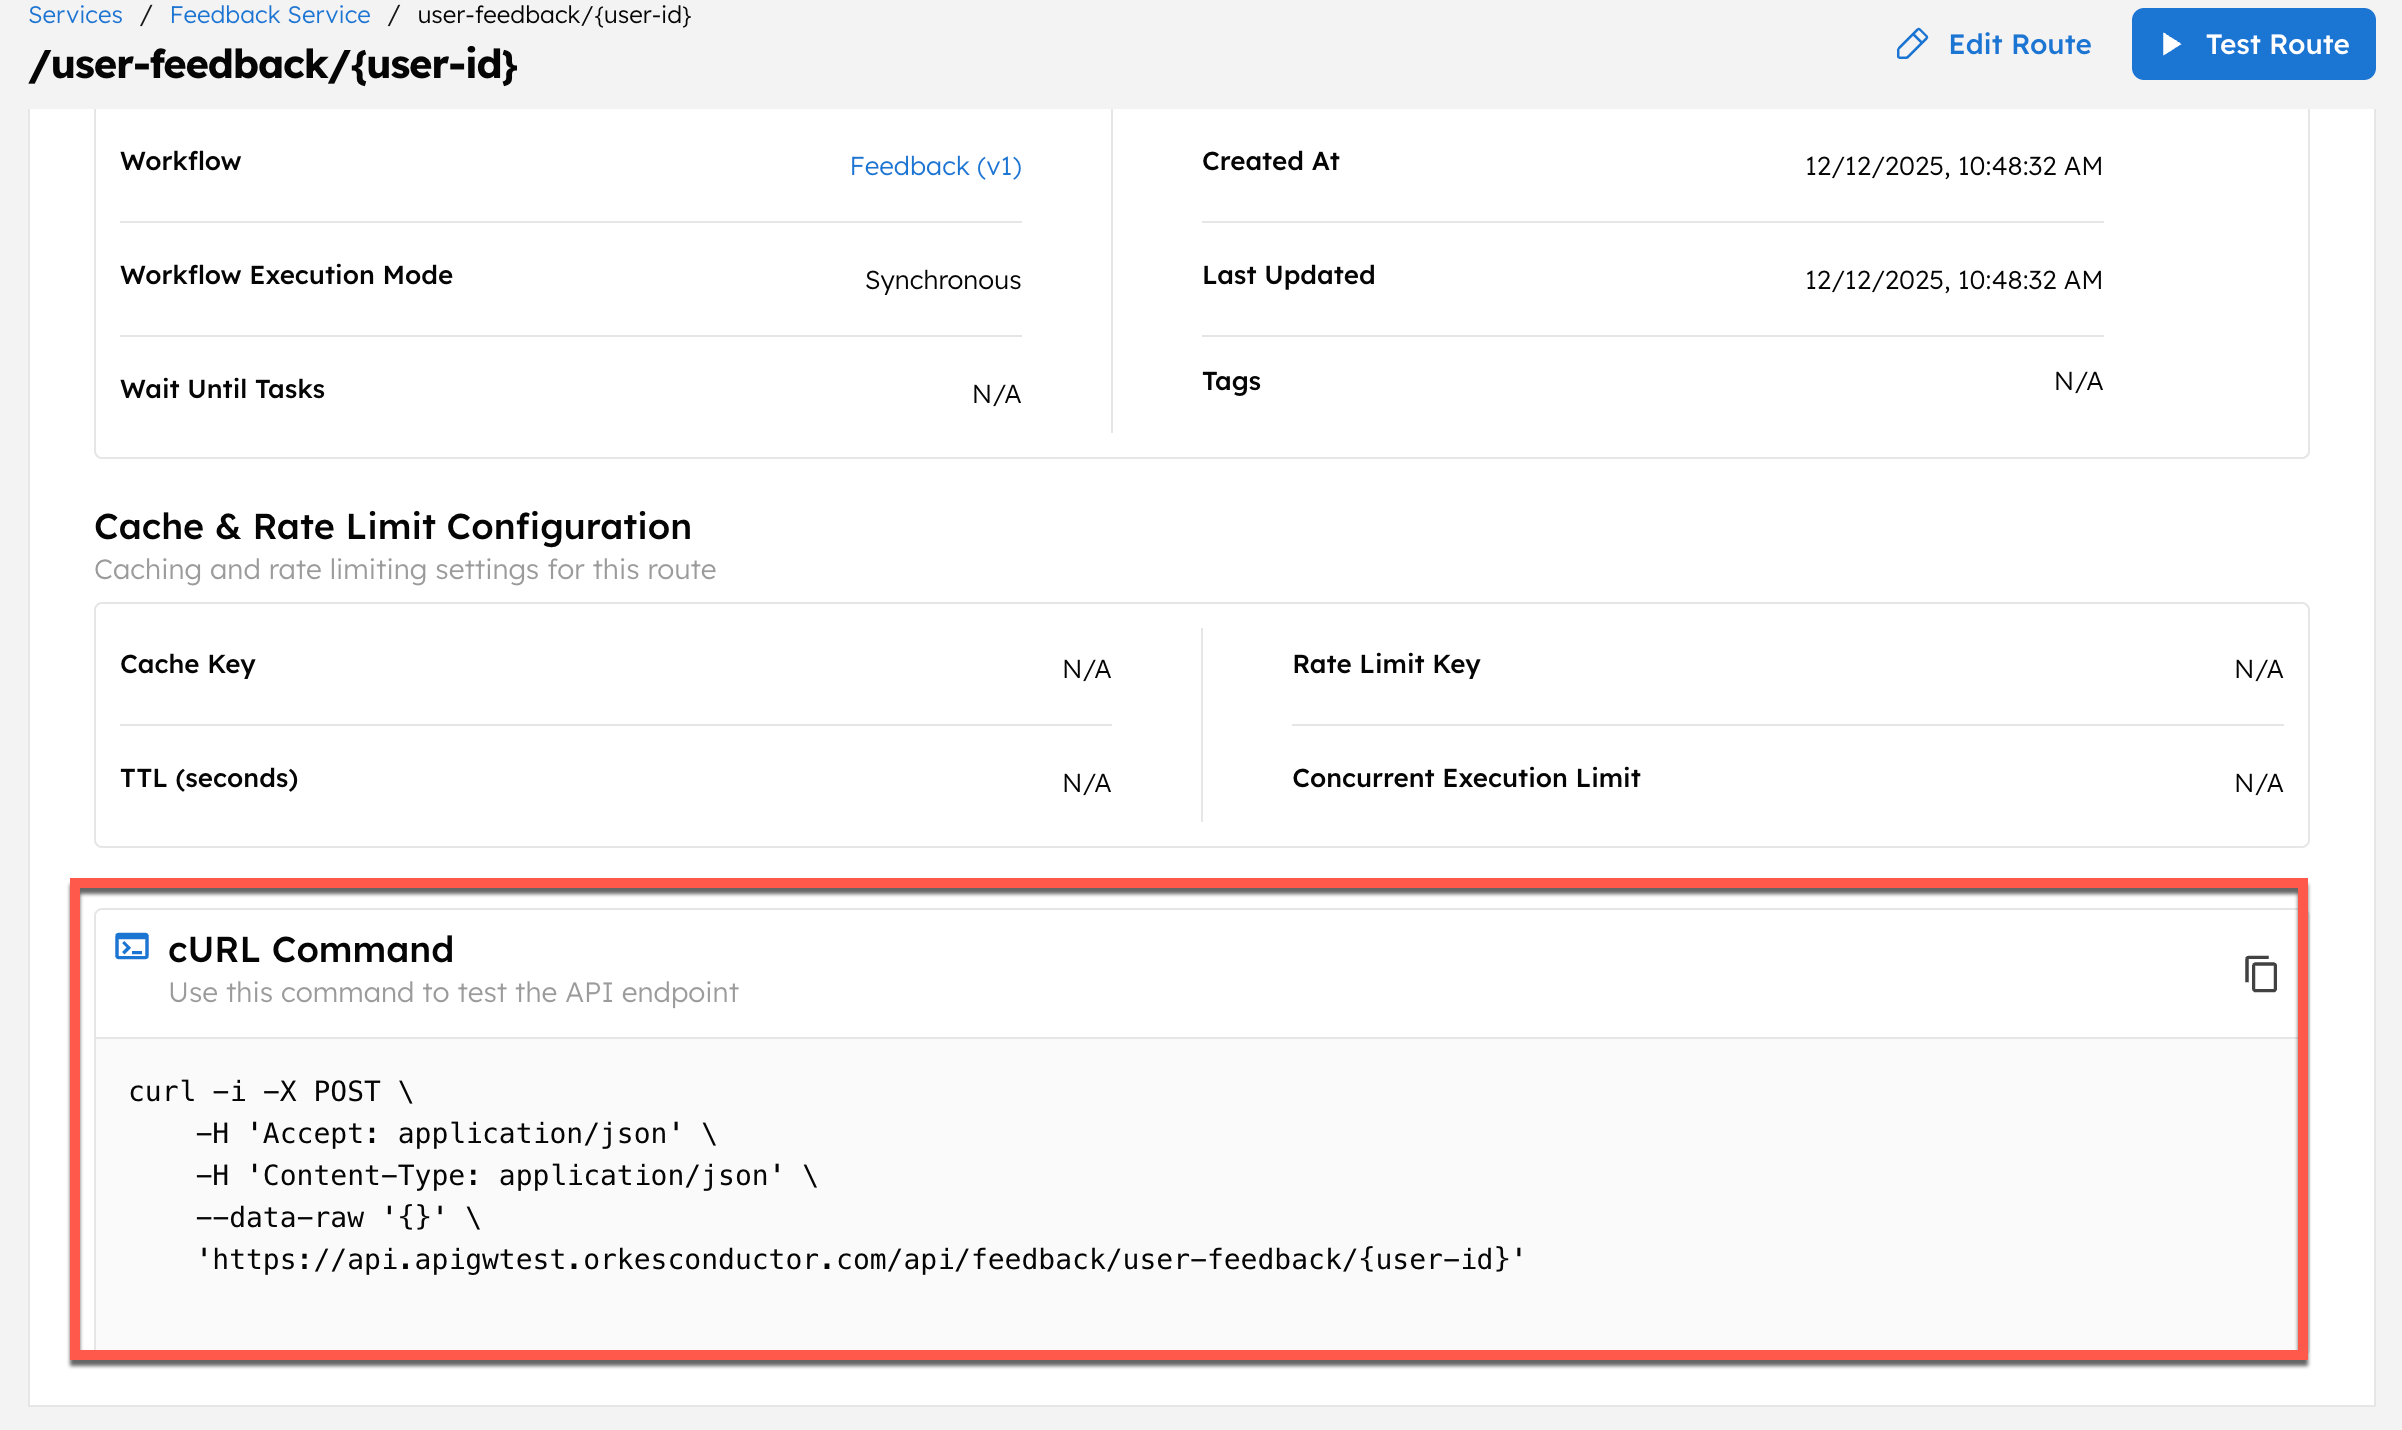This screenshot has height=1430, width=2402.
Task: Click the terminal icon beside cURL Command
Action: point(132,947)
